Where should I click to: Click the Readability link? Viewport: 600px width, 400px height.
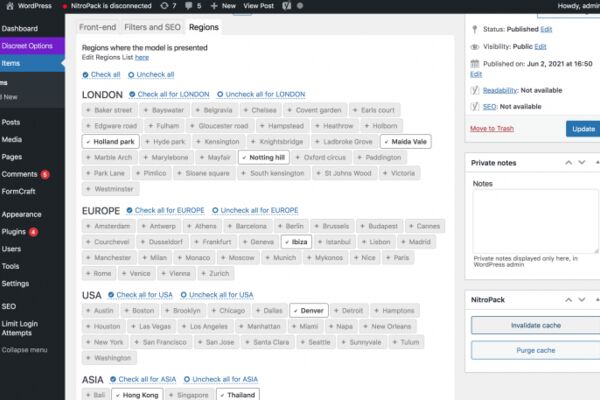[500, 90]
